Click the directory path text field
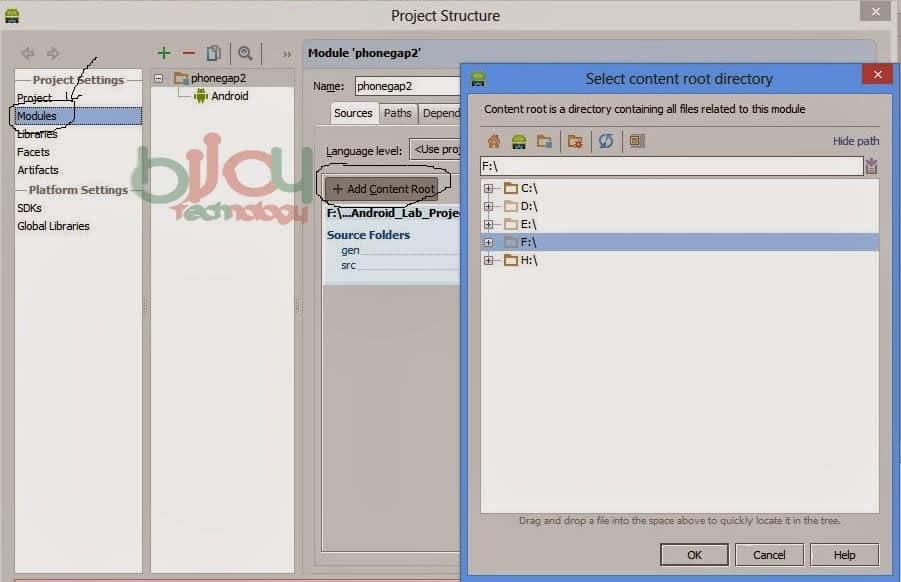 670,166
